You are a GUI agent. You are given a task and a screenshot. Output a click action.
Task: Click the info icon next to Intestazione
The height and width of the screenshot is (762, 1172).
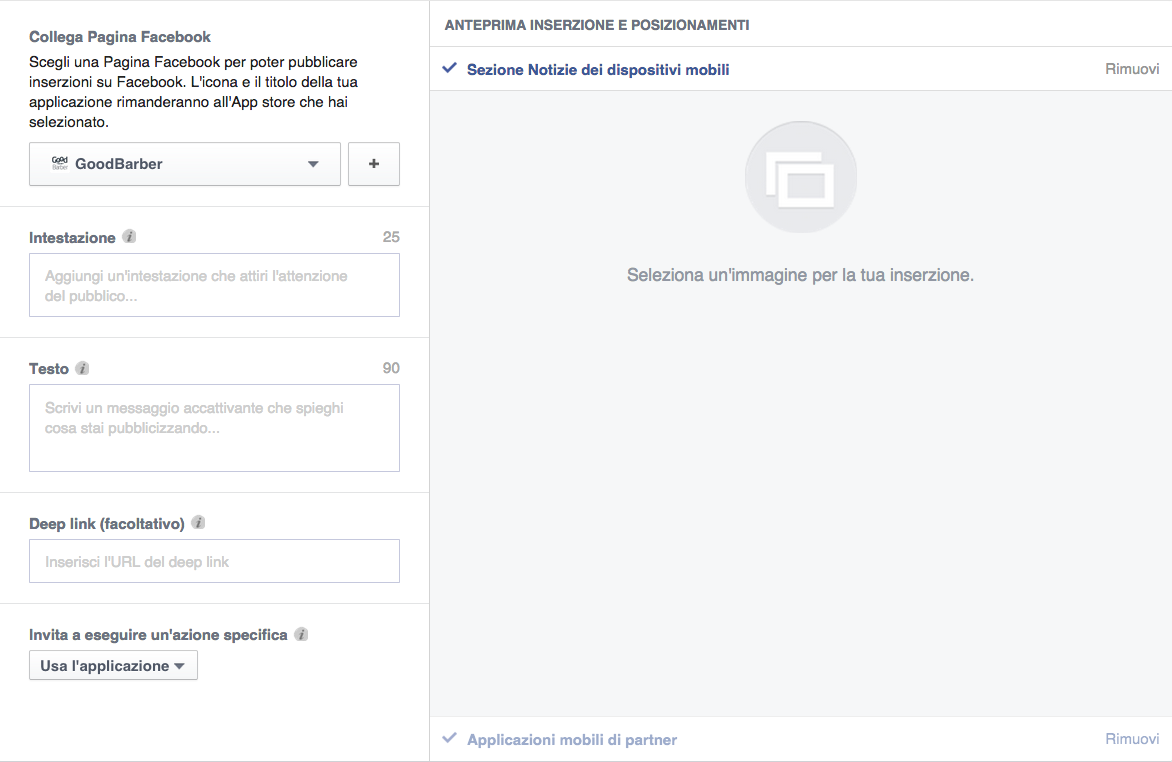(129, 238)
